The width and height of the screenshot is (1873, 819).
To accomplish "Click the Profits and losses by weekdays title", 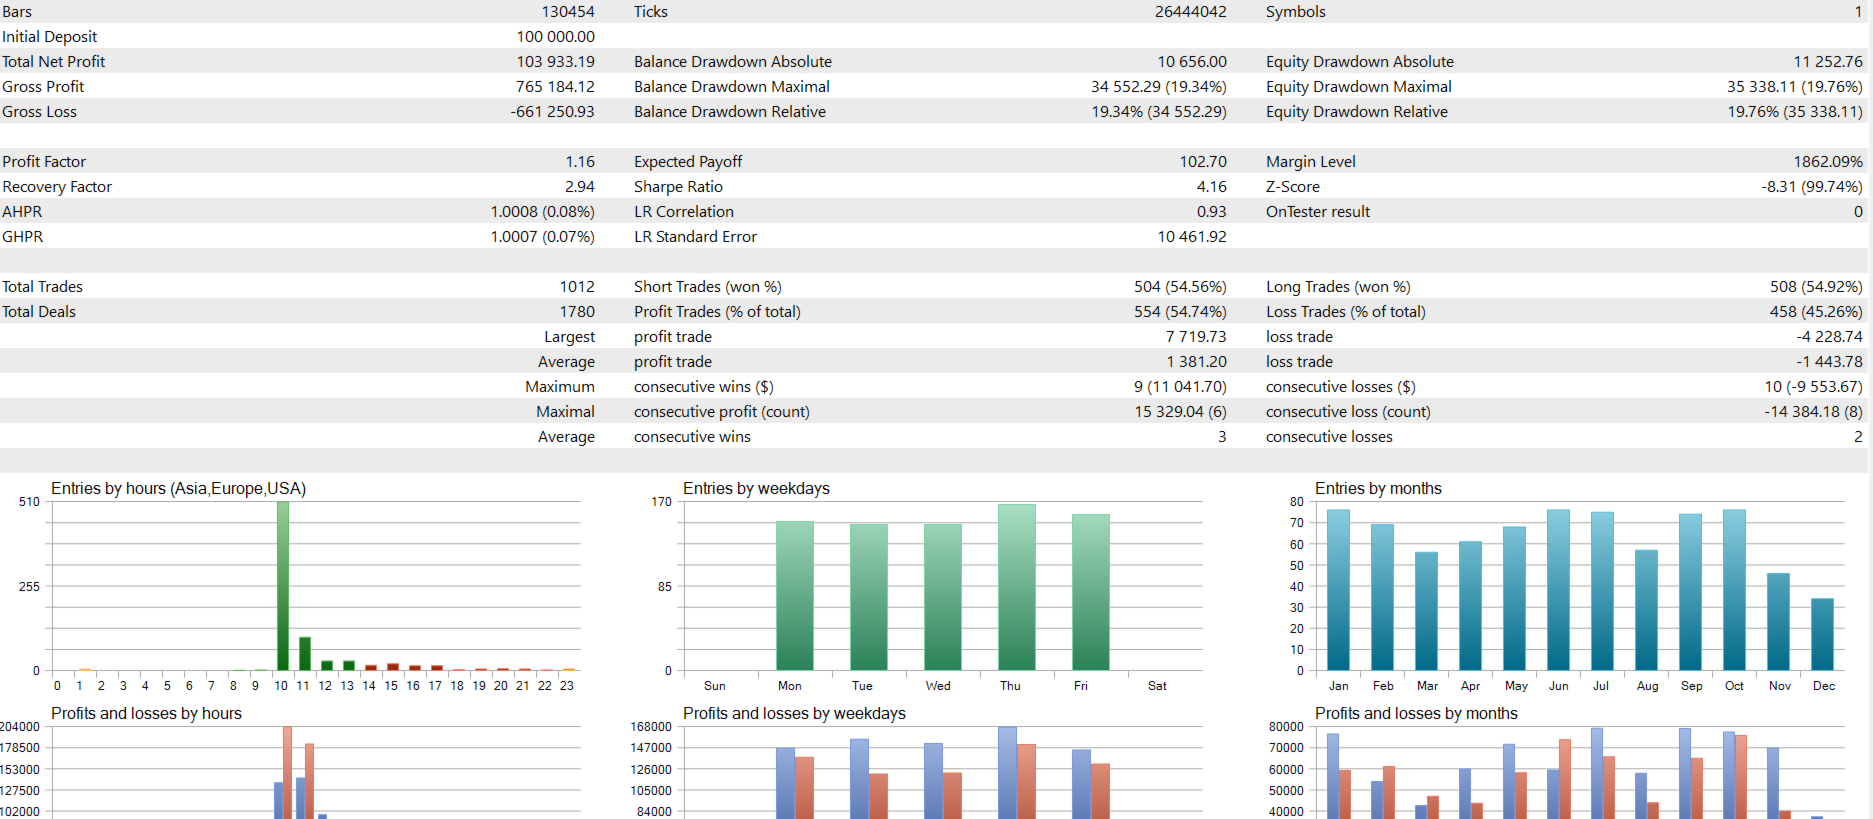I will [794, 713].
